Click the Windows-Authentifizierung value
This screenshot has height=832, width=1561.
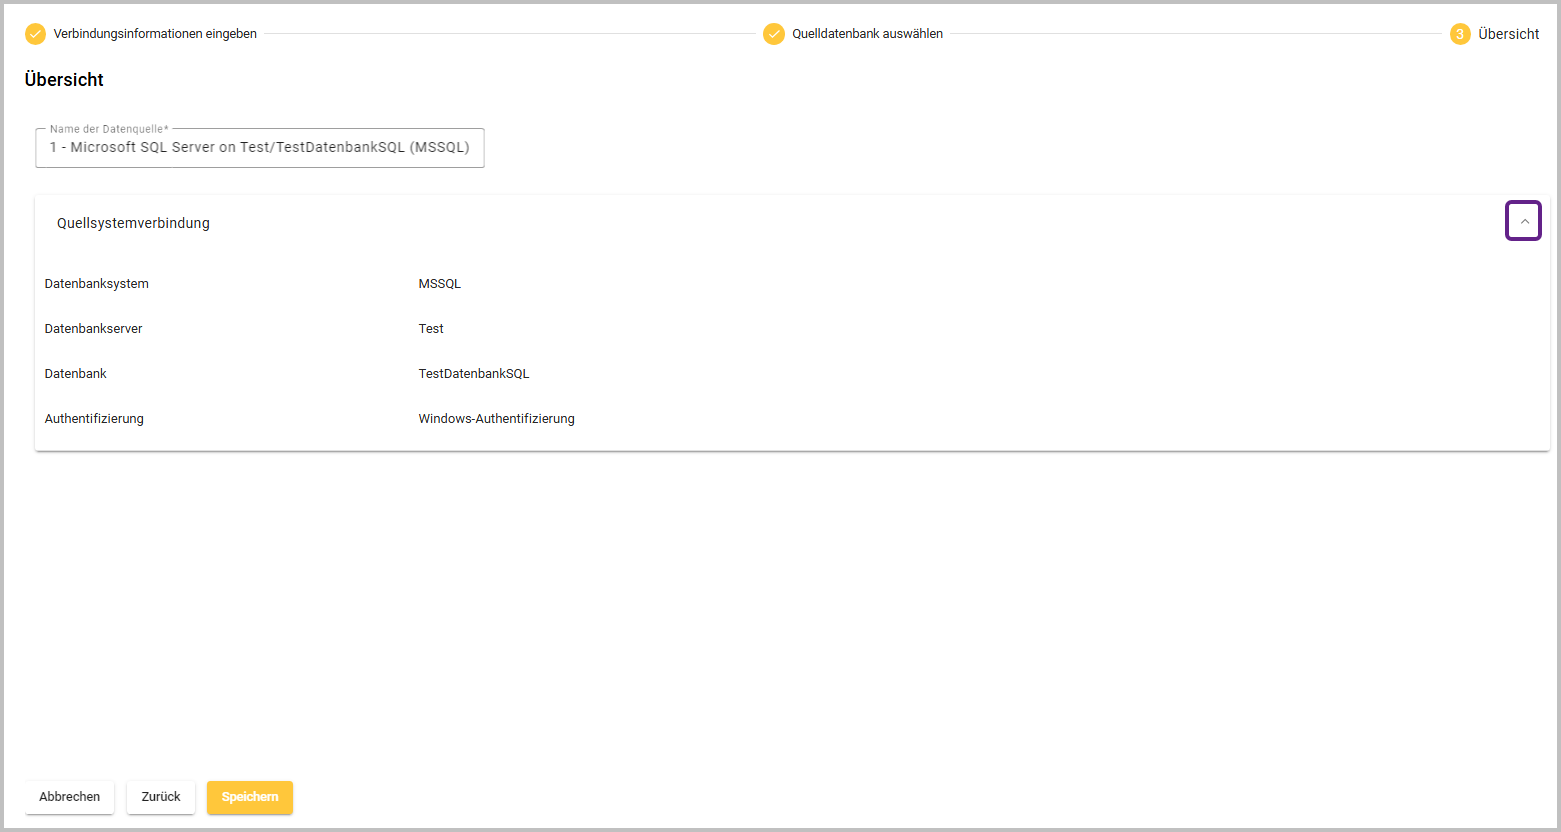click(496, 419)
